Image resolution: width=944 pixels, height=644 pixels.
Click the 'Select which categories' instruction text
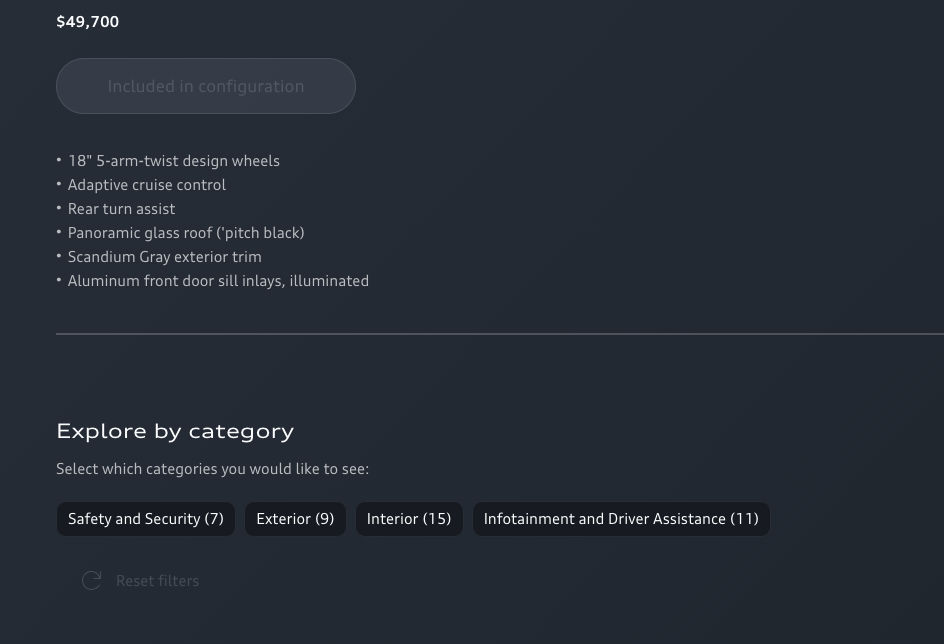point(212,469)
